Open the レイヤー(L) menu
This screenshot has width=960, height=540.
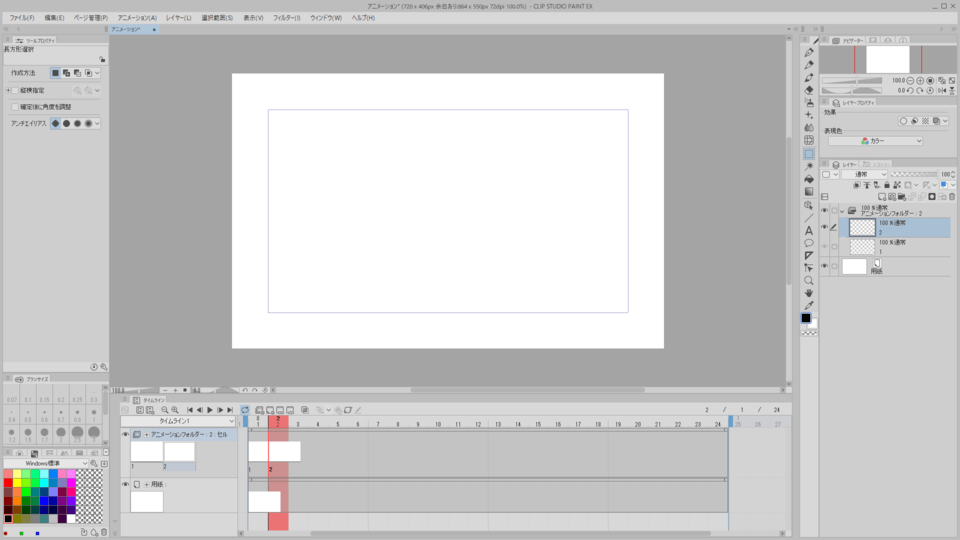pos(179,18)
